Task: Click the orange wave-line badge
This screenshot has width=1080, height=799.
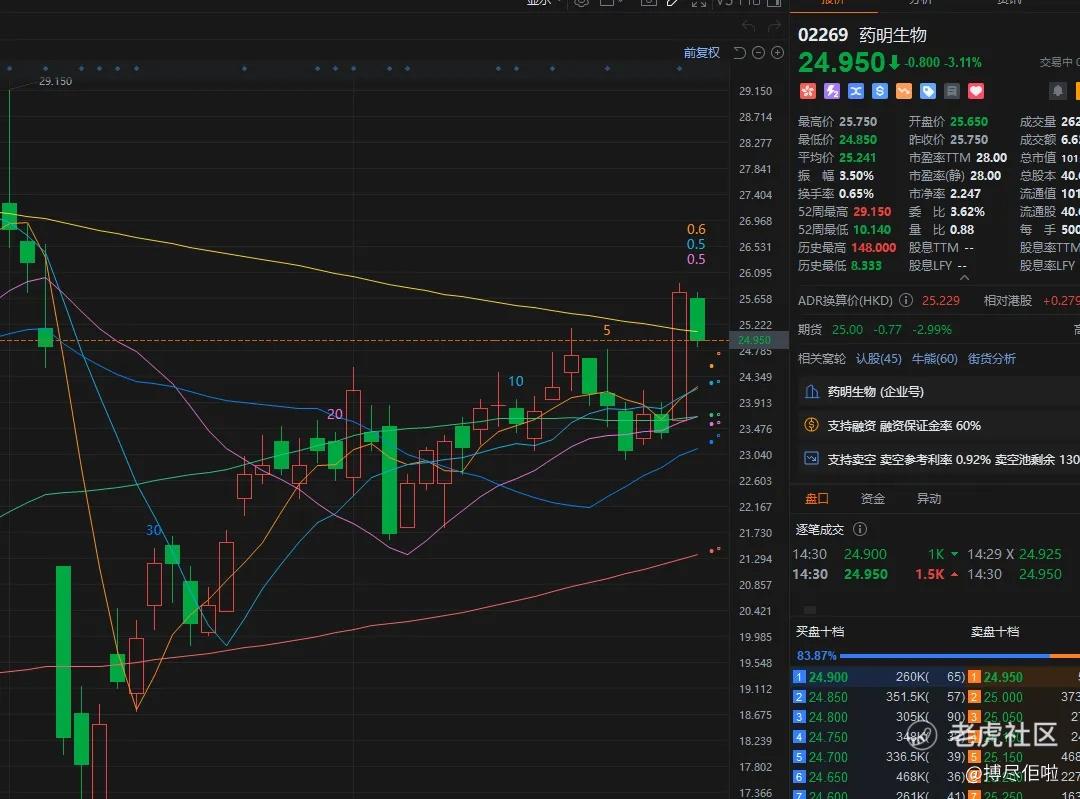Action: (x=904, y=91)
